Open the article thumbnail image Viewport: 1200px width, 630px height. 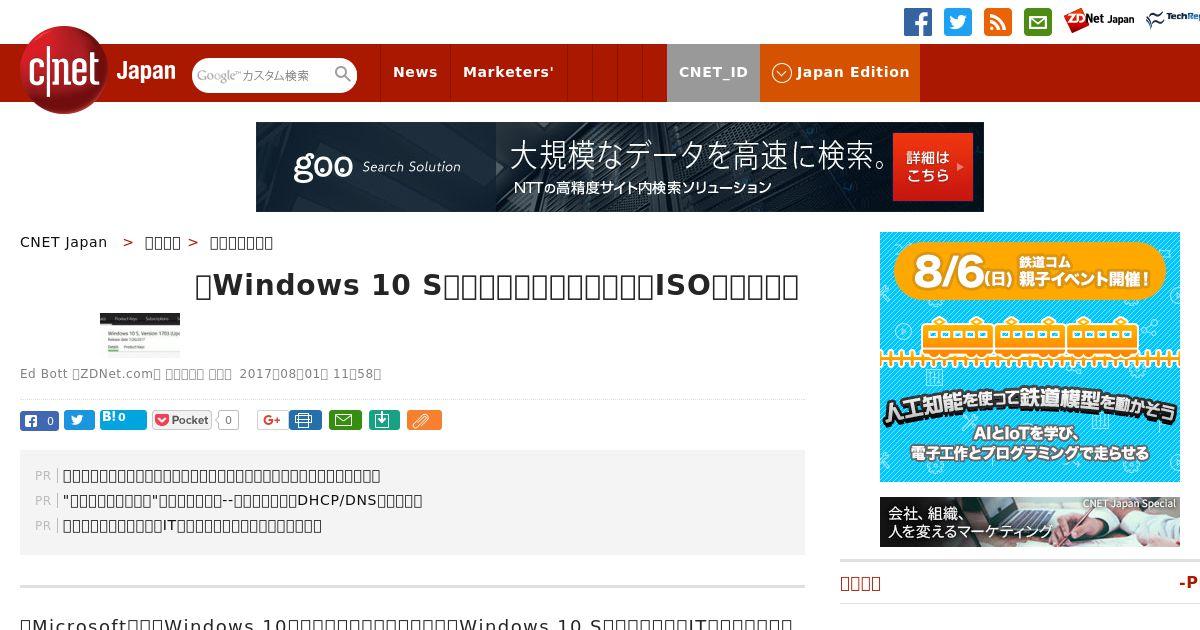pos(140,335)
